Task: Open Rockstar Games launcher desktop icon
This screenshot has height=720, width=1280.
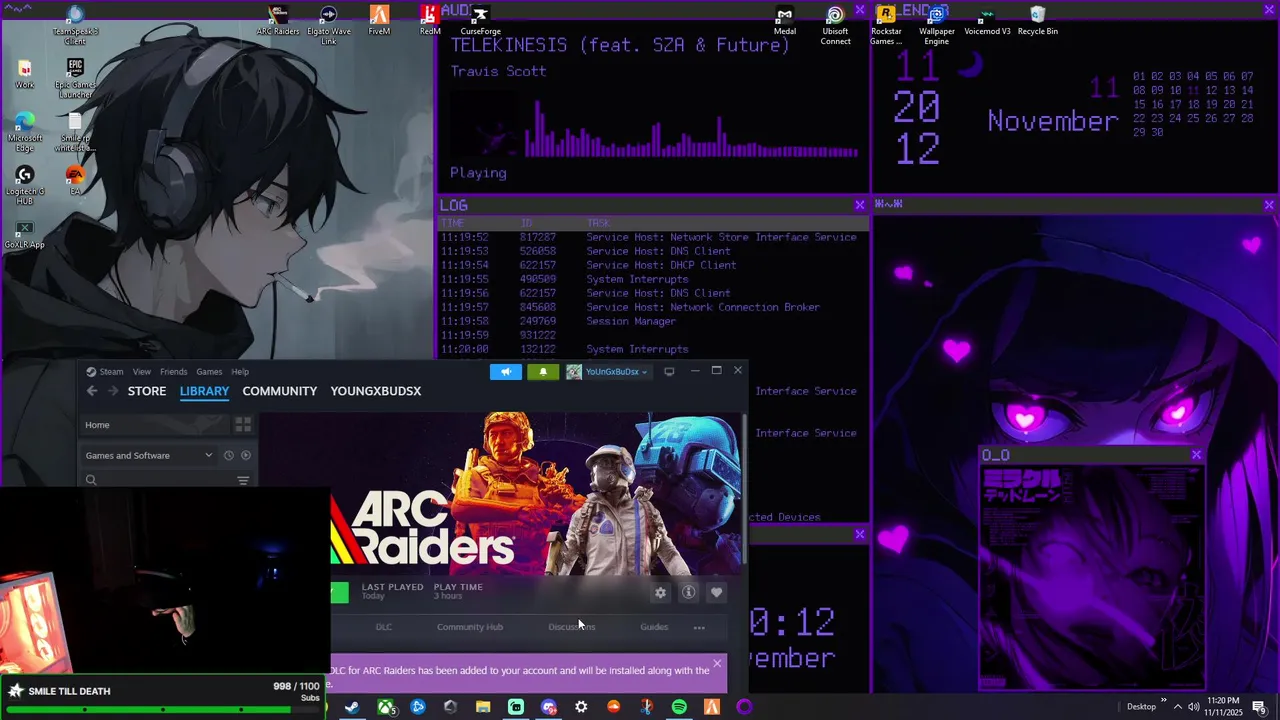Action: 886,24
